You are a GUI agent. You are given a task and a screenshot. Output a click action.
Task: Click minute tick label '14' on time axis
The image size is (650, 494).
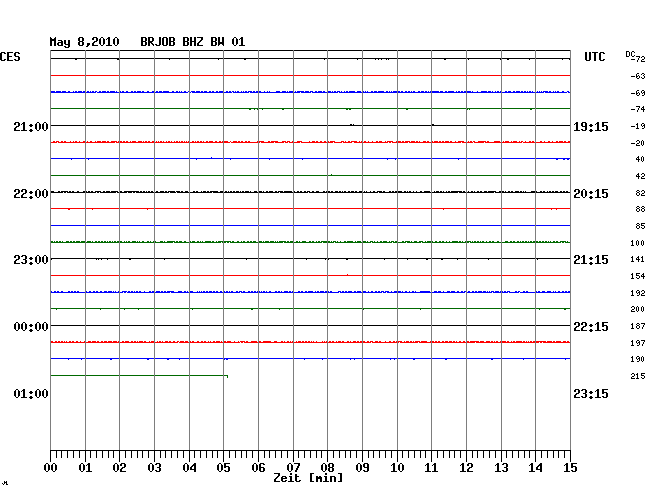click(x=535, y=468)
